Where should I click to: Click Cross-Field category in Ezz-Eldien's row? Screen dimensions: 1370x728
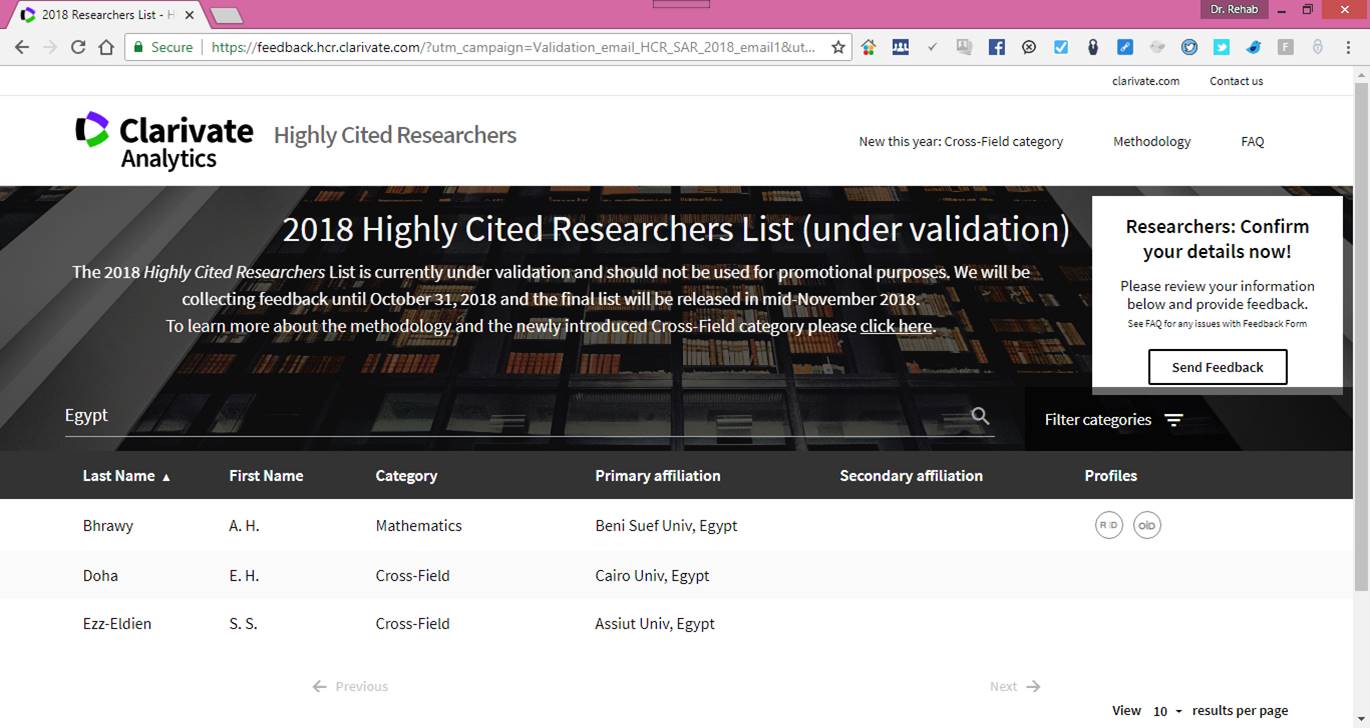(x=412, y=623)
